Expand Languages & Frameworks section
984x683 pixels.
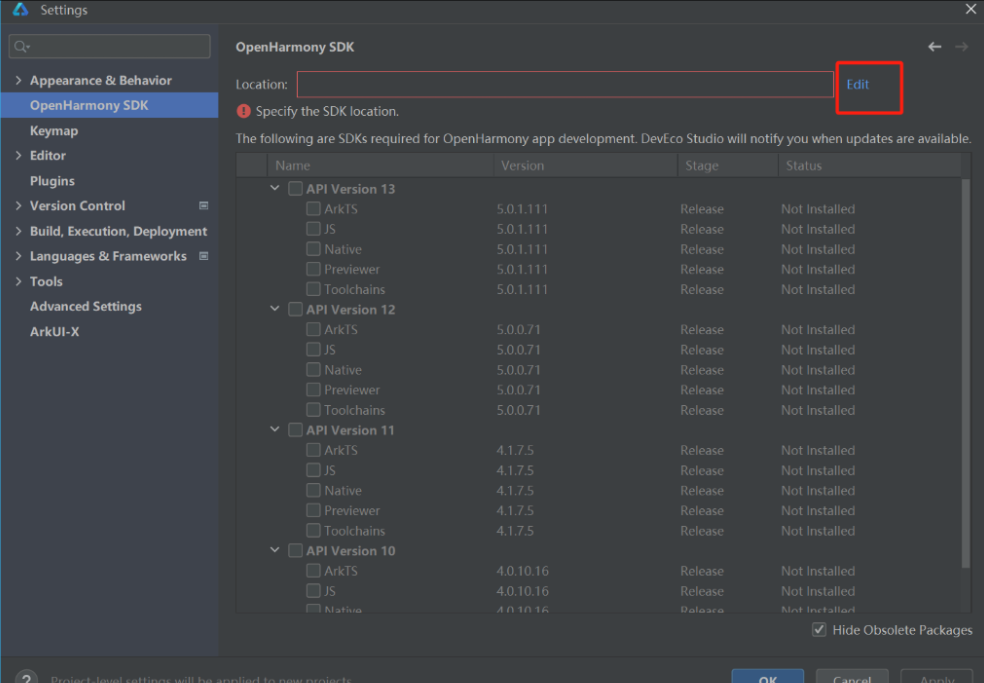18,255
